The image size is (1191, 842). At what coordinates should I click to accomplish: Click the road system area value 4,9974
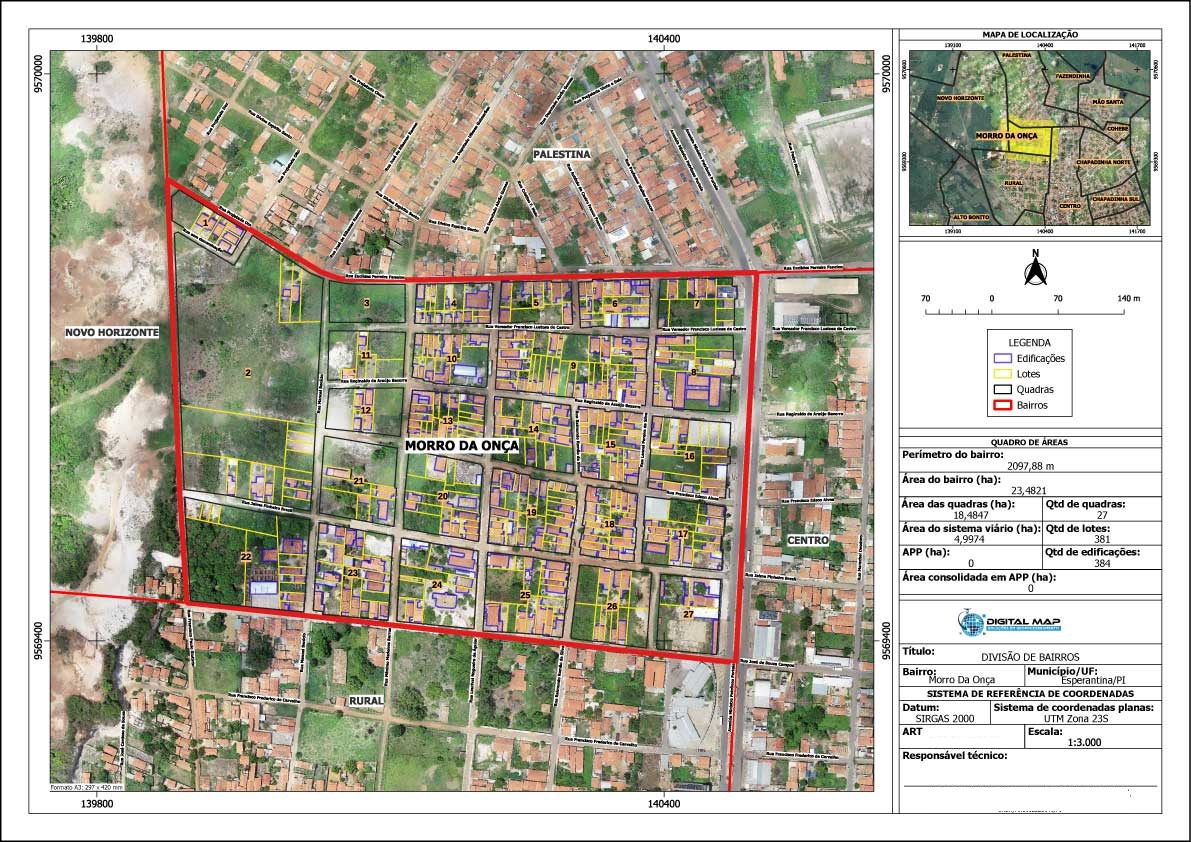[x=971, y=539]
